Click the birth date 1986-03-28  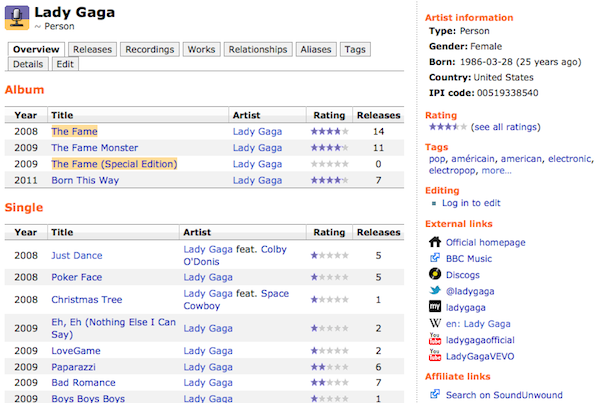click(x=486, y=62)
